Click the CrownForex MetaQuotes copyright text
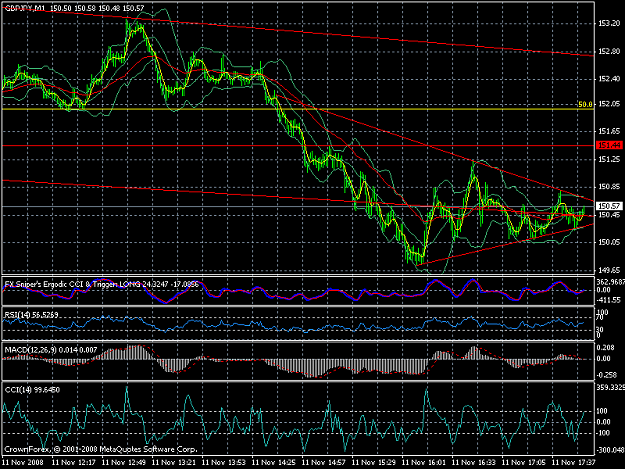The height and width of the screenshot is (469, 625). pos(101,449)
